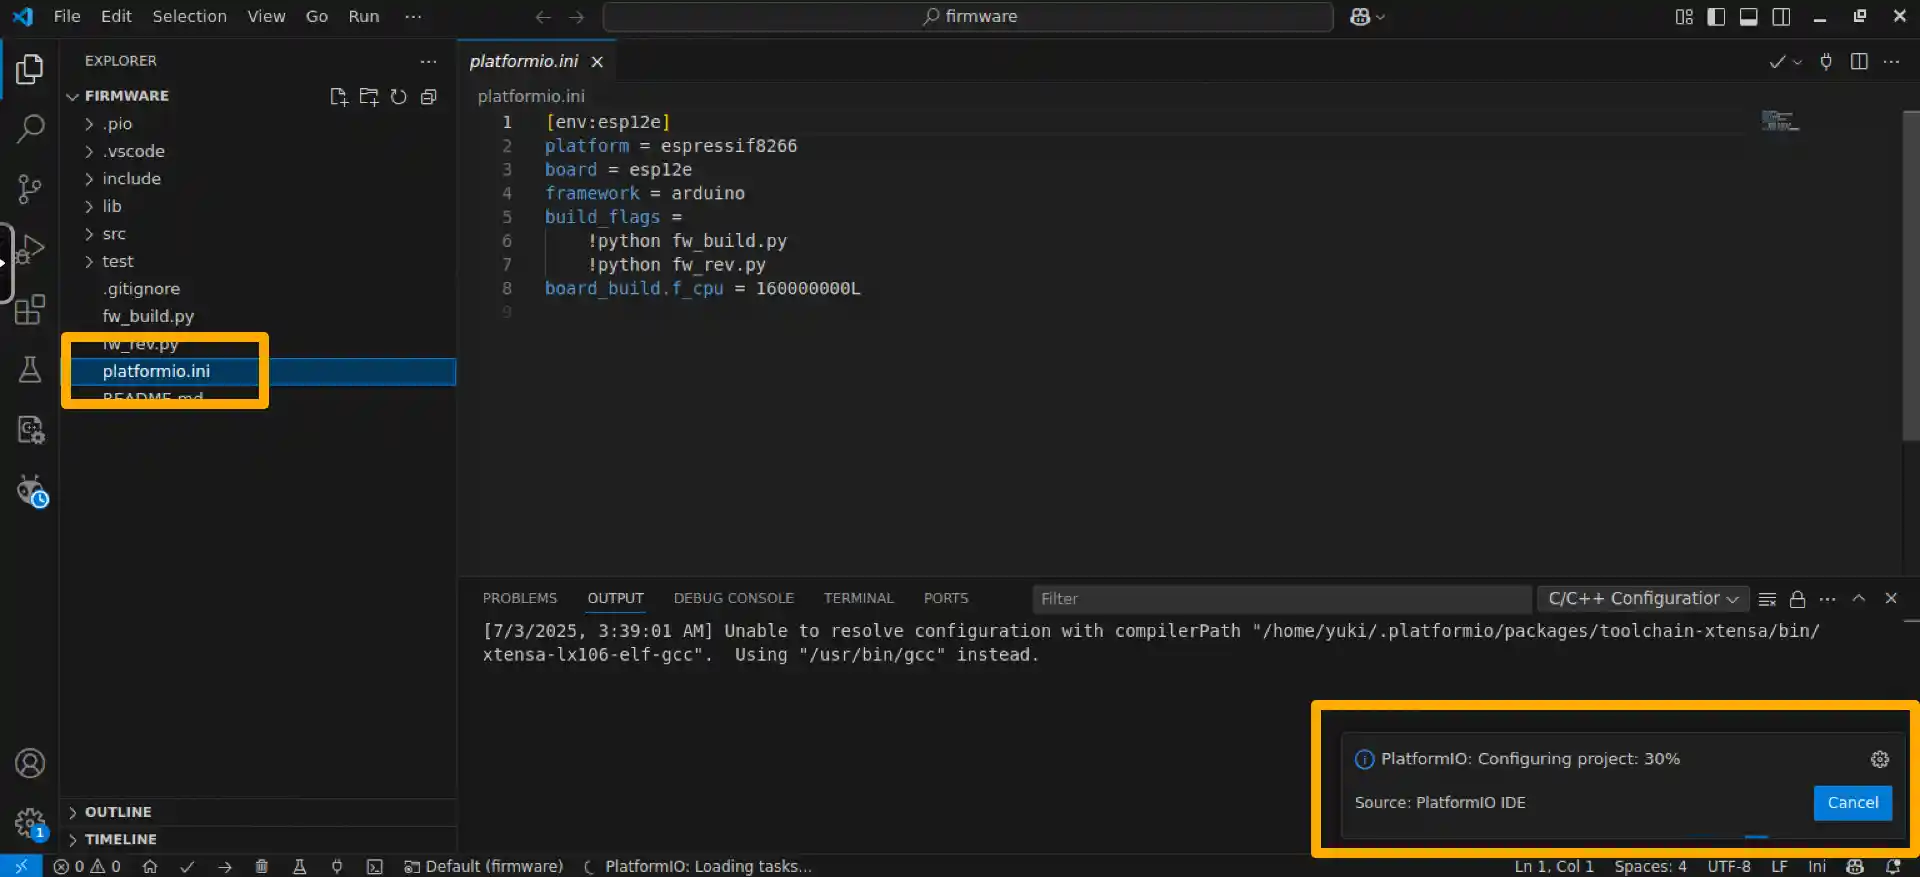This screenshot has height=877, width=1920.
Task: Split the editor to the right
Action: (x=1859, y=61)
